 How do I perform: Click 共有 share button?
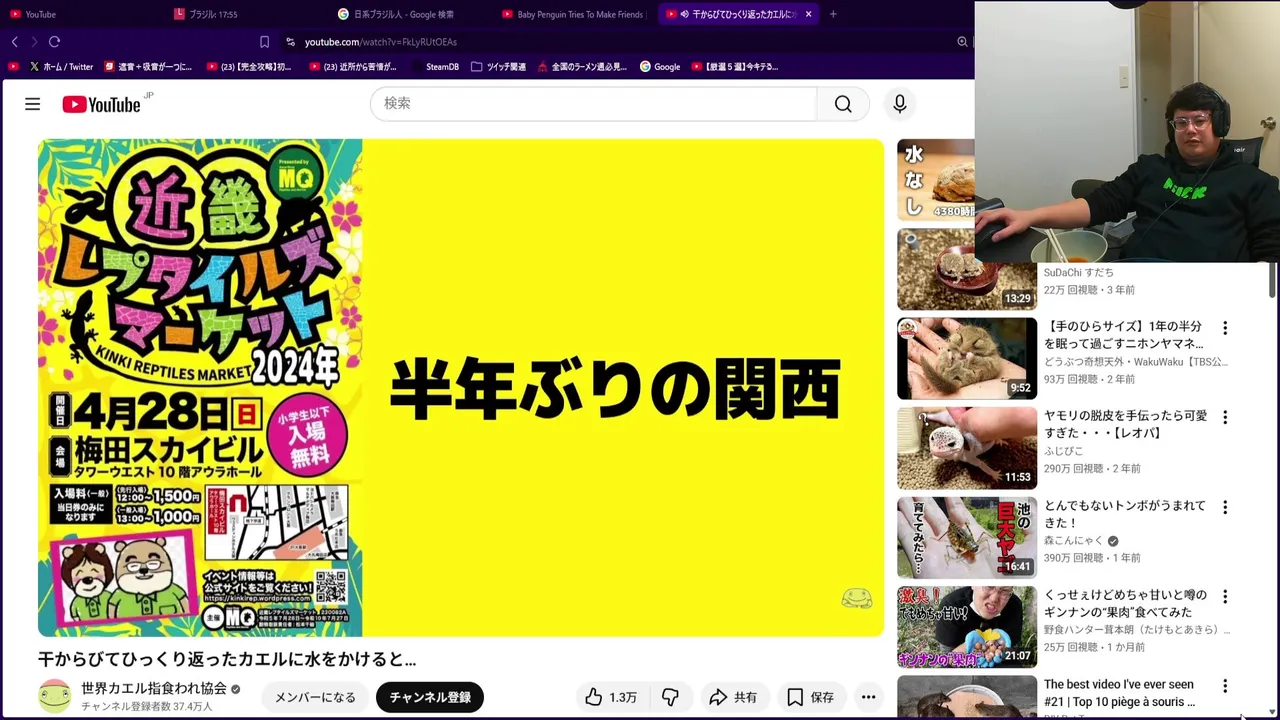pos(733,697)
